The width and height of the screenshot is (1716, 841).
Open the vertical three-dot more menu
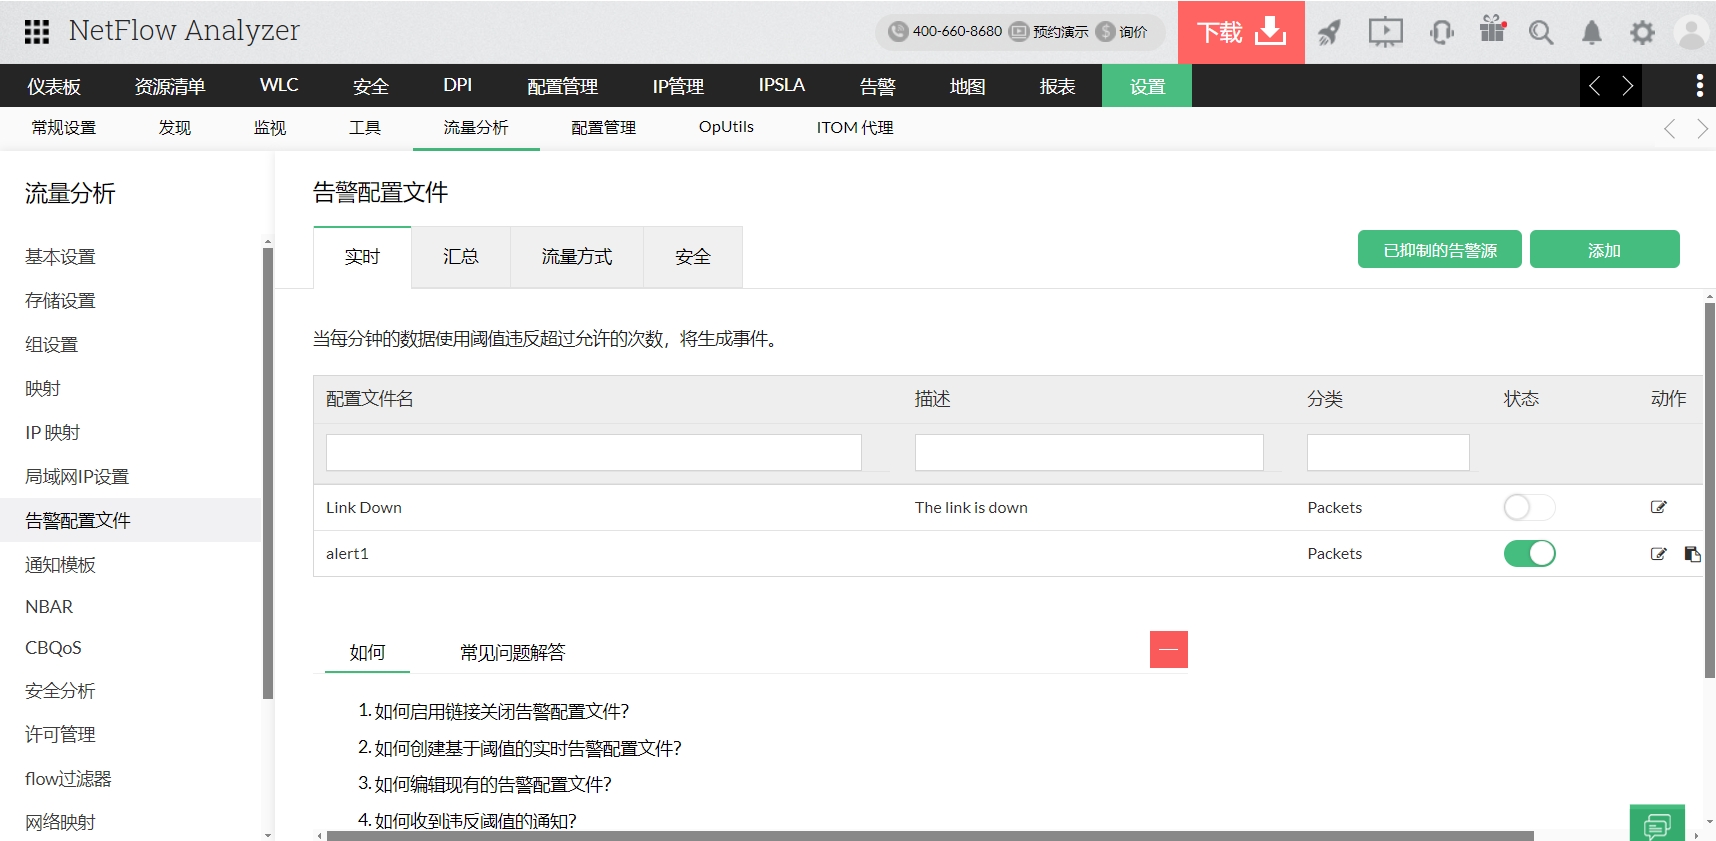(1699, 86)
